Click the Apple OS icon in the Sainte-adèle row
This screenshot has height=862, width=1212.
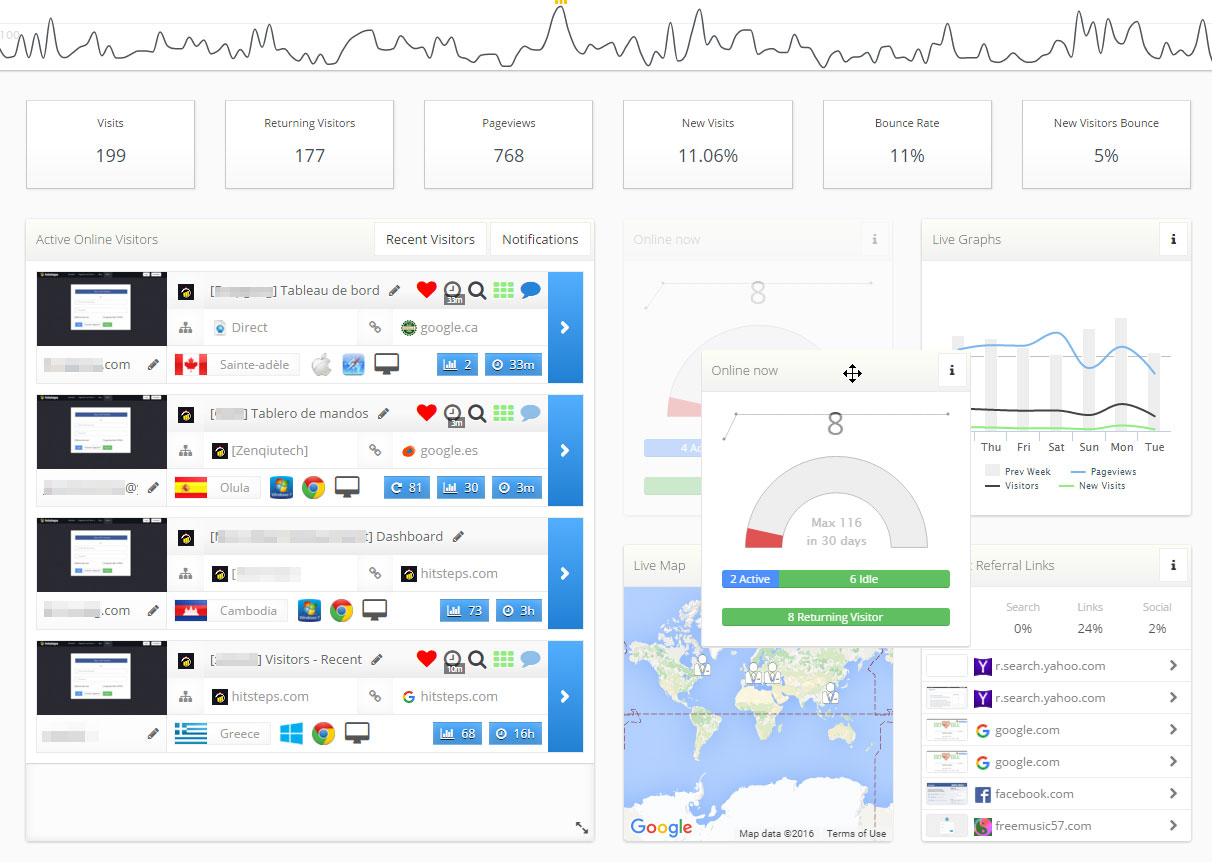321,364
